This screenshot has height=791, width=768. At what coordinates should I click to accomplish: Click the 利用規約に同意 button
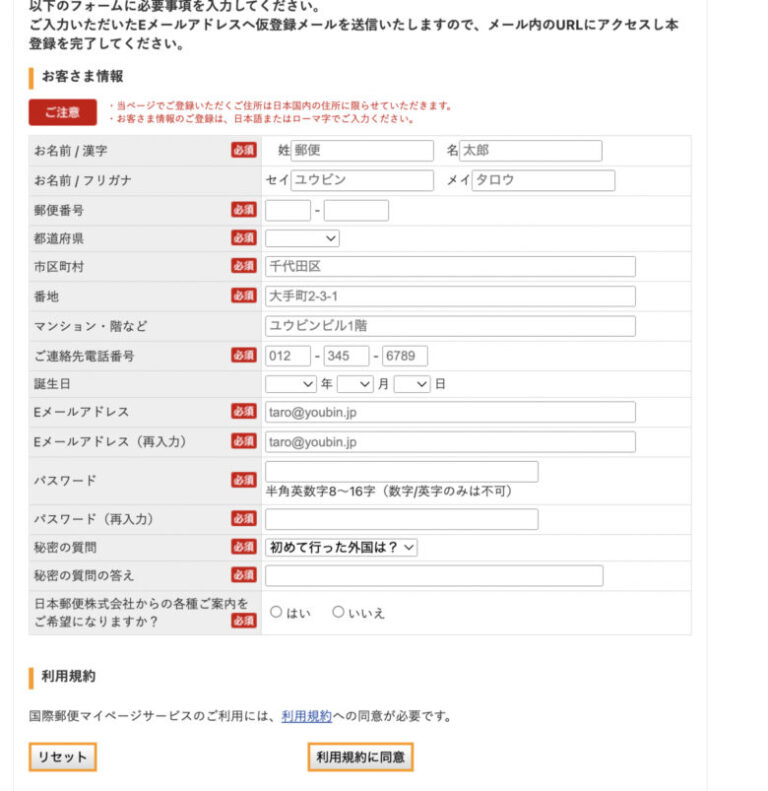(x=360, y=758)
